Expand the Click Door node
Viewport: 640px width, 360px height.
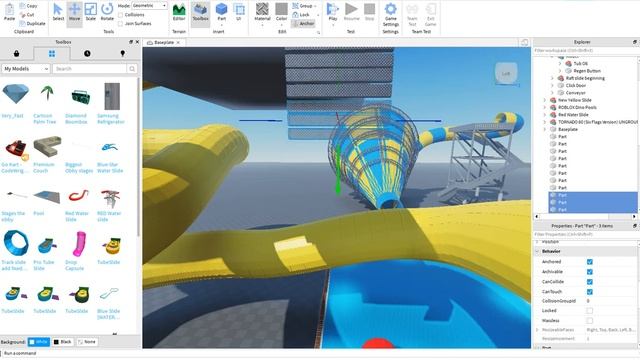(x=552, y=85)
